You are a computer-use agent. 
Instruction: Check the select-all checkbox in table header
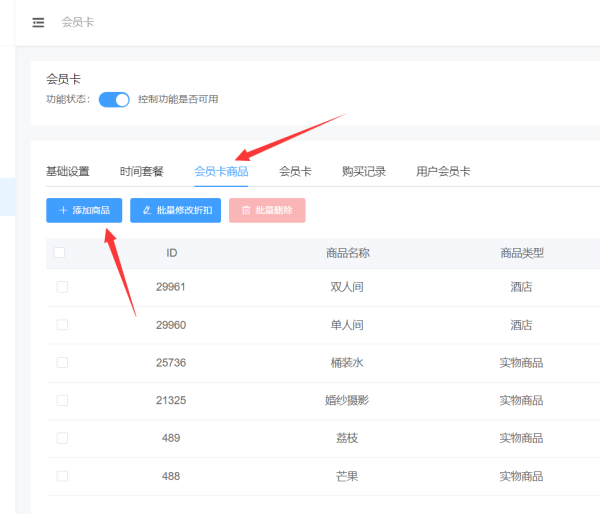click(60, 253)
